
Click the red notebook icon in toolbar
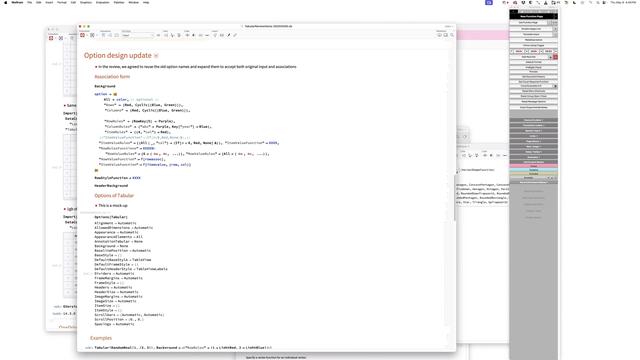point(82,36)
